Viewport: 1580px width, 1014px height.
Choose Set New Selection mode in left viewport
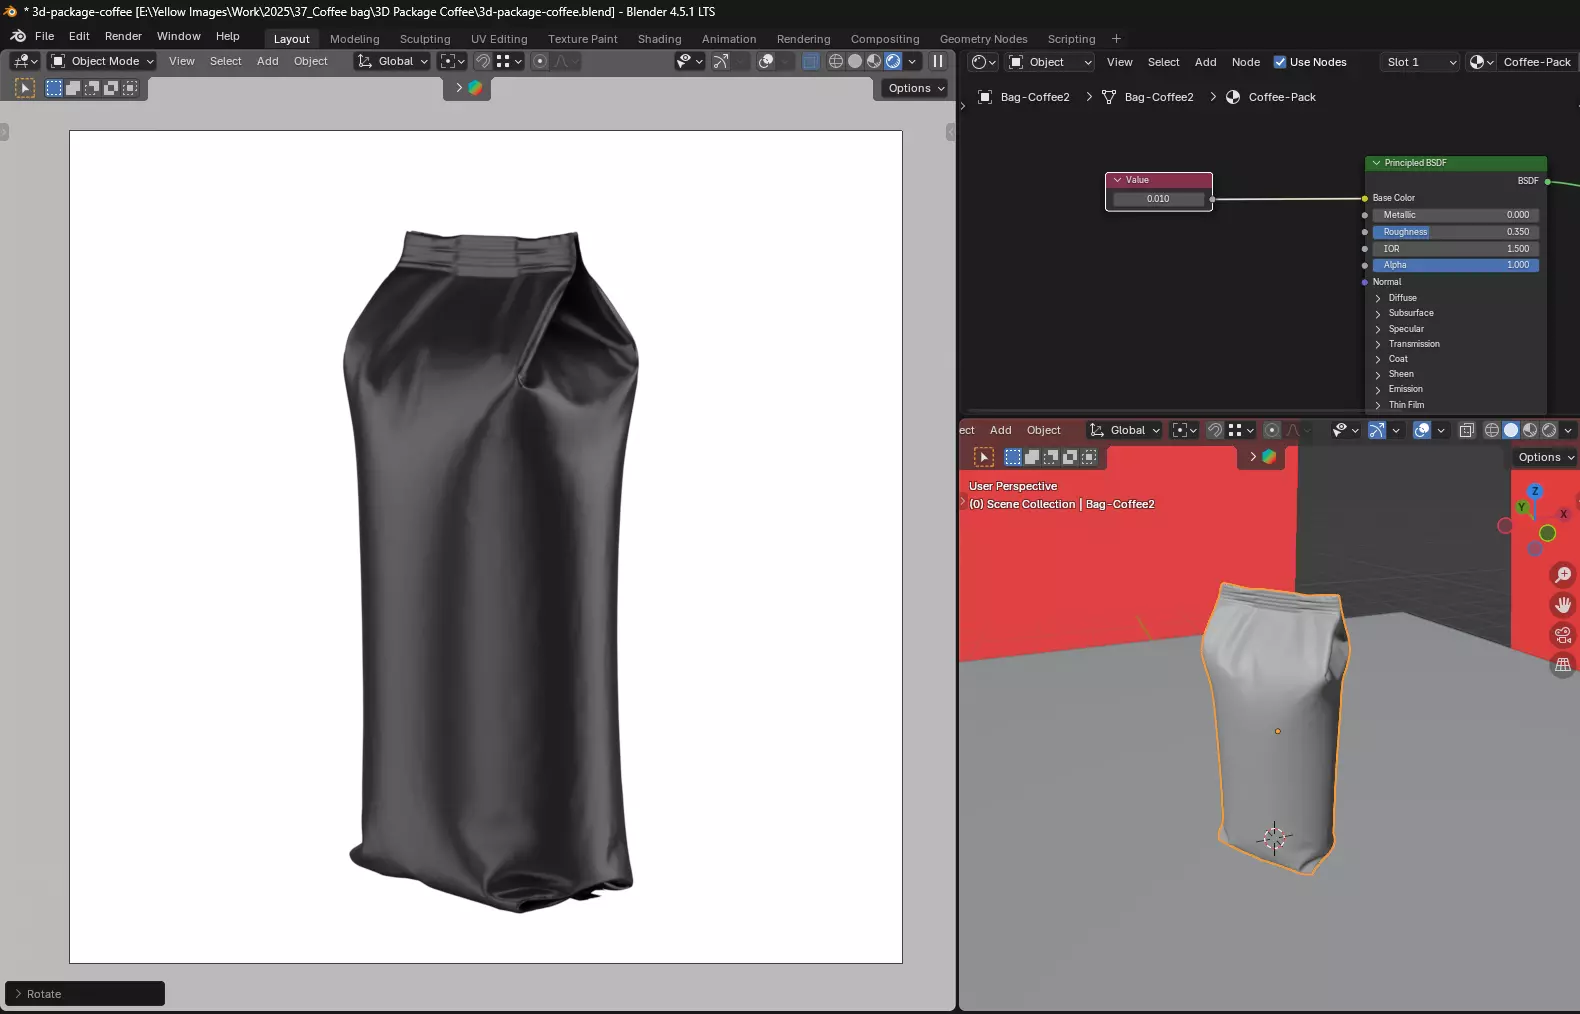[x=54, y=88]
